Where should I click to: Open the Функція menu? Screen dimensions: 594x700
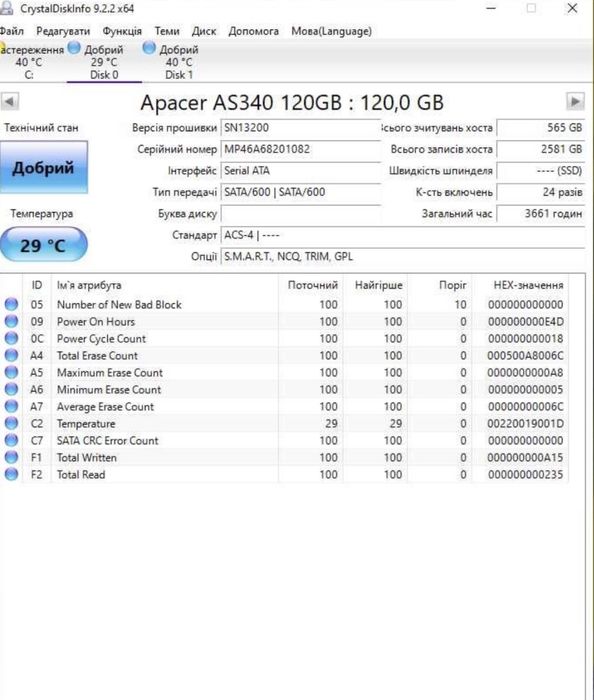(x=122, y=31)
